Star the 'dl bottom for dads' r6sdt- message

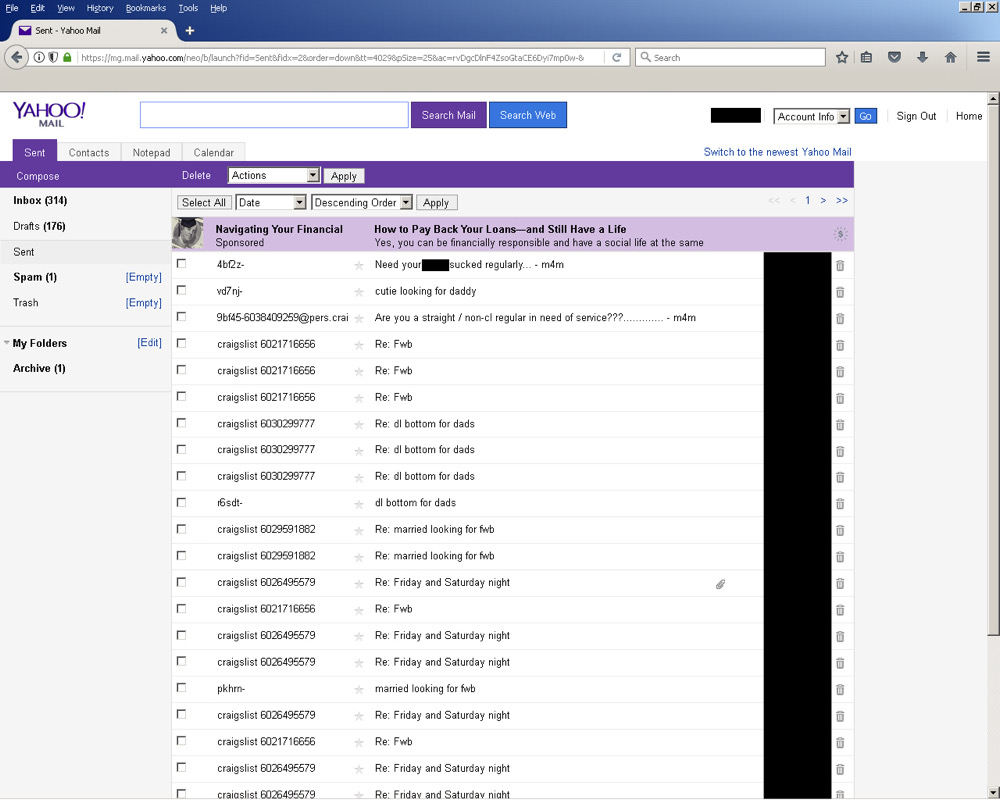[x=359, y=504]
